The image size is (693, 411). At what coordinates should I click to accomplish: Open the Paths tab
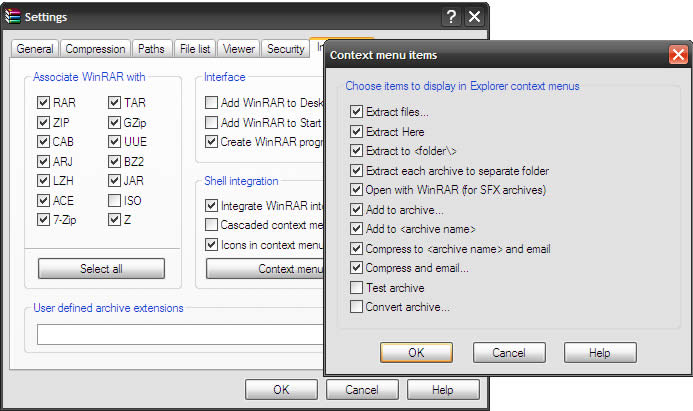(151, 49)
